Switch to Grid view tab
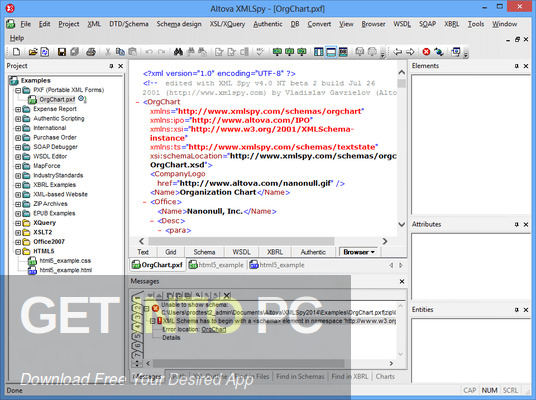 click(171, 252)
